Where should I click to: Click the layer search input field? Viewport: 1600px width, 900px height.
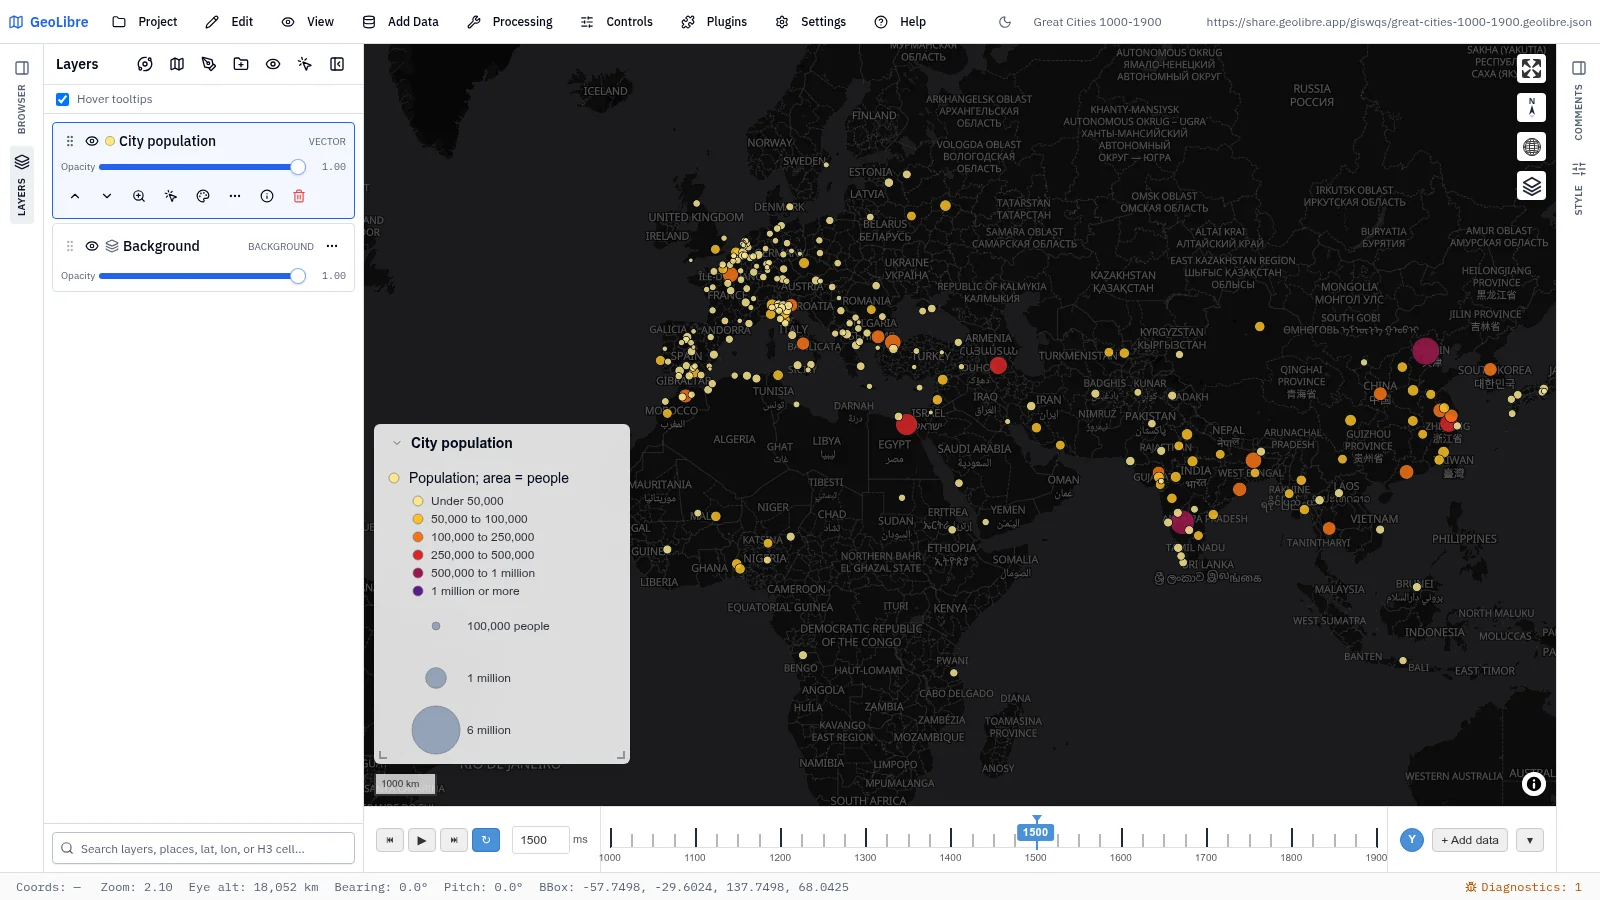(x=203, y=848)
